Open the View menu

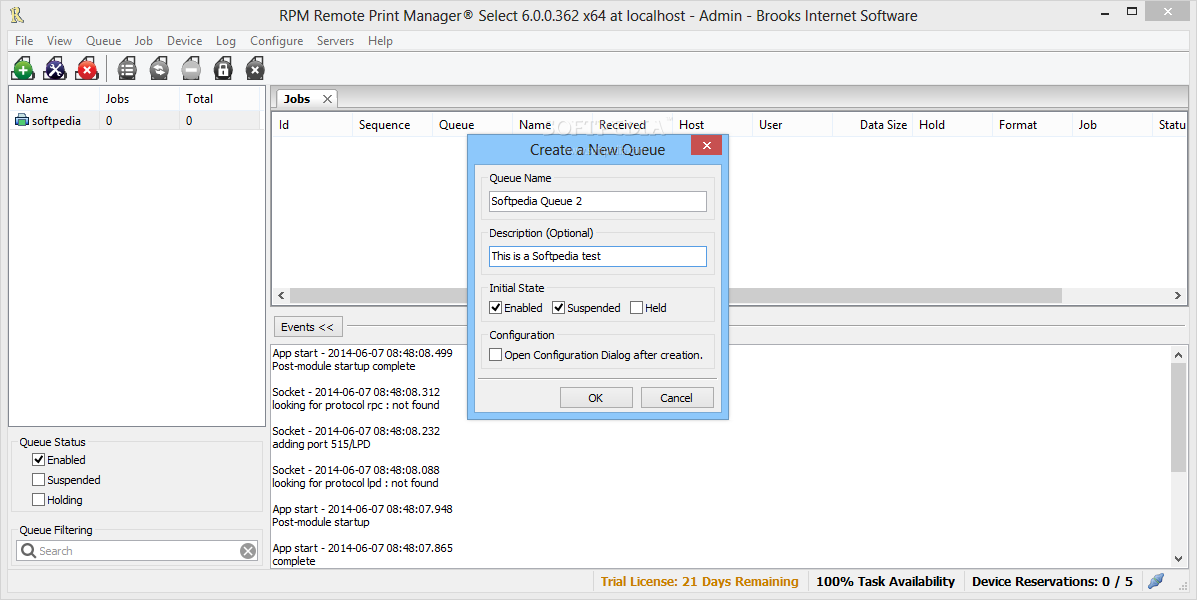point(60,40)
